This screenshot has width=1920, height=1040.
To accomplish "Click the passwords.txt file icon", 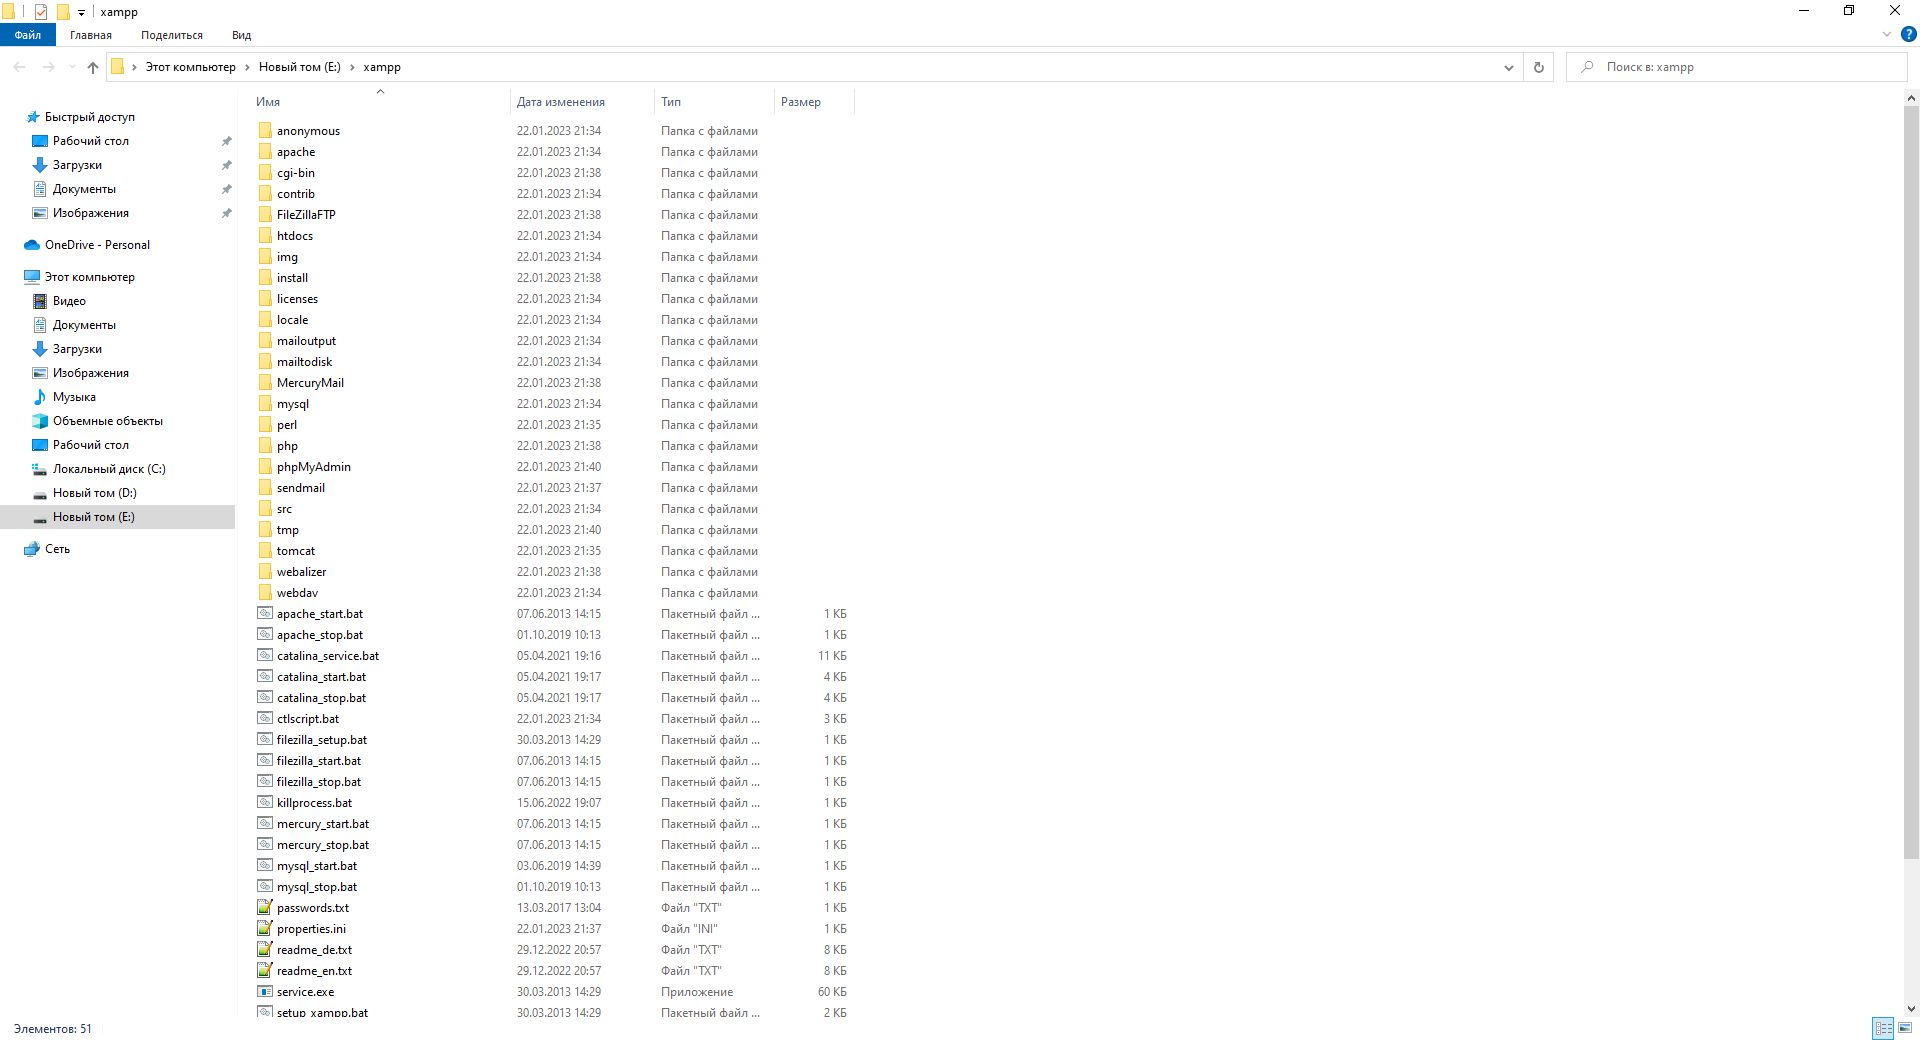I will coord(265,908).
